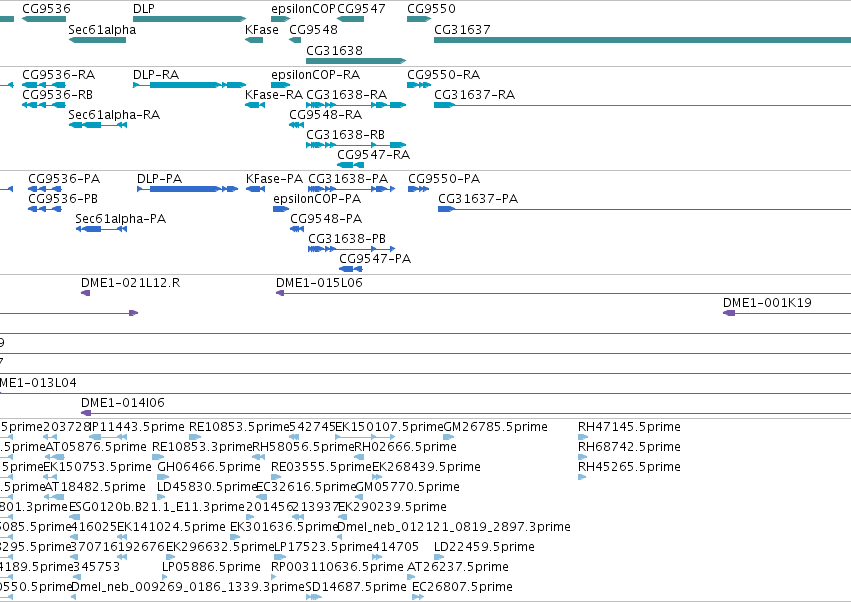Open the Dmel_neb_012121_0819_2897.3prime EST
851x602 pixels.
[454, 527]
